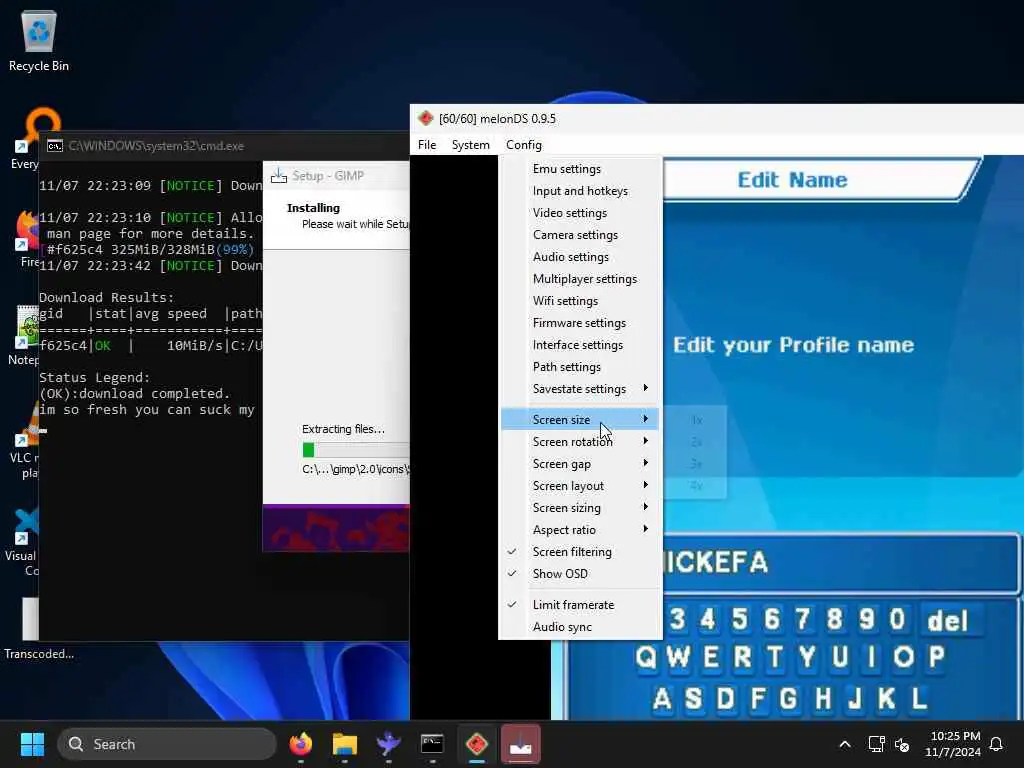Open the clock and date panel
1024x768 pixels.
point(954,744)
